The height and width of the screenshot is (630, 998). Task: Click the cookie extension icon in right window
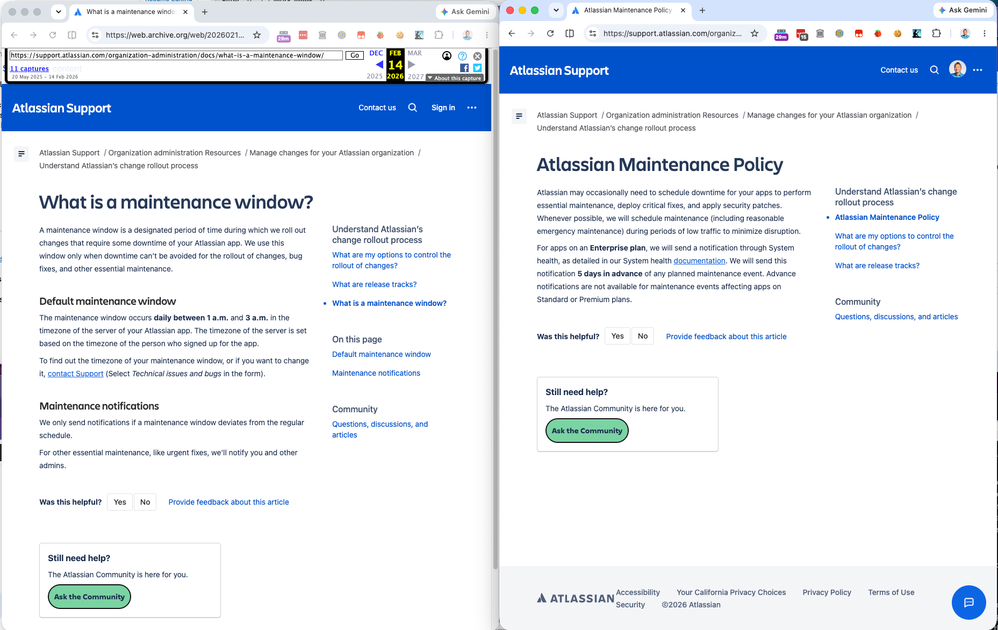[x=897, y=34]
